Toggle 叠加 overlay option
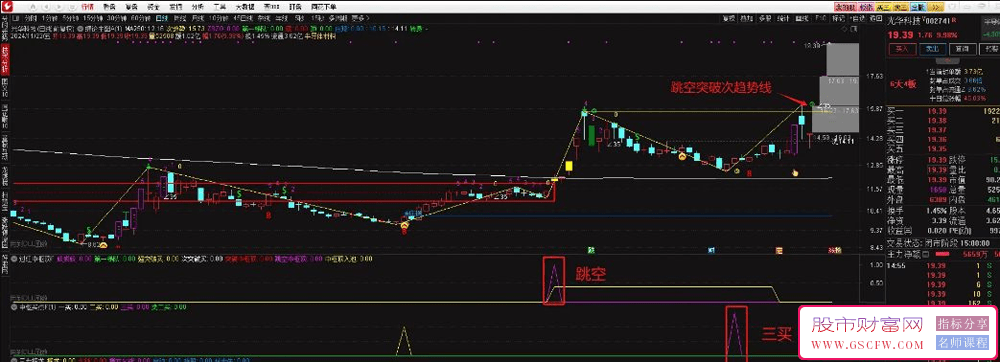This screenshot has height=362, width=1000. coord(747,18)
